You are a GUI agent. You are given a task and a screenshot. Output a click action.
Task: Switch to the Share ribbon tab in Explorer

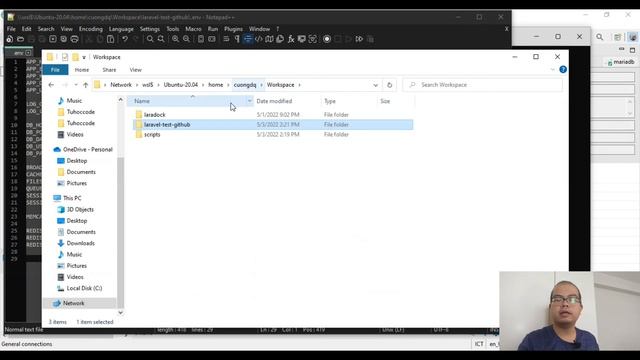(109, 70)
